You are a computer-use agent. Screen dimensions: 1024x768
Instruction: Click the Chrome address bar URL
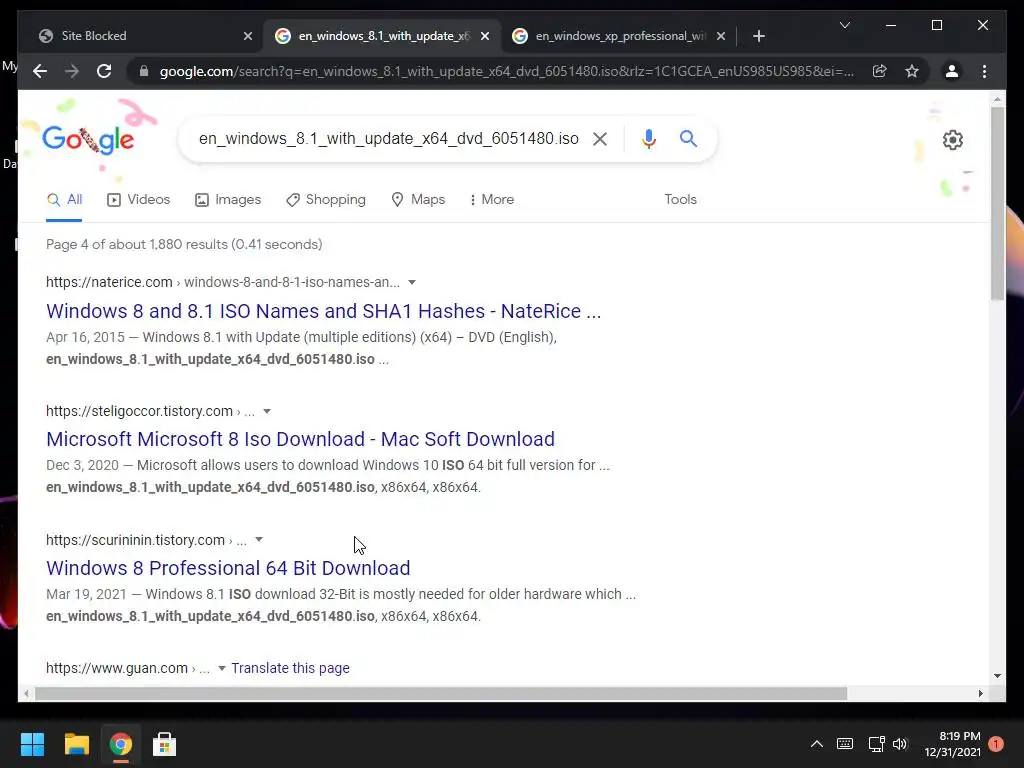click(x=506, y=71)
